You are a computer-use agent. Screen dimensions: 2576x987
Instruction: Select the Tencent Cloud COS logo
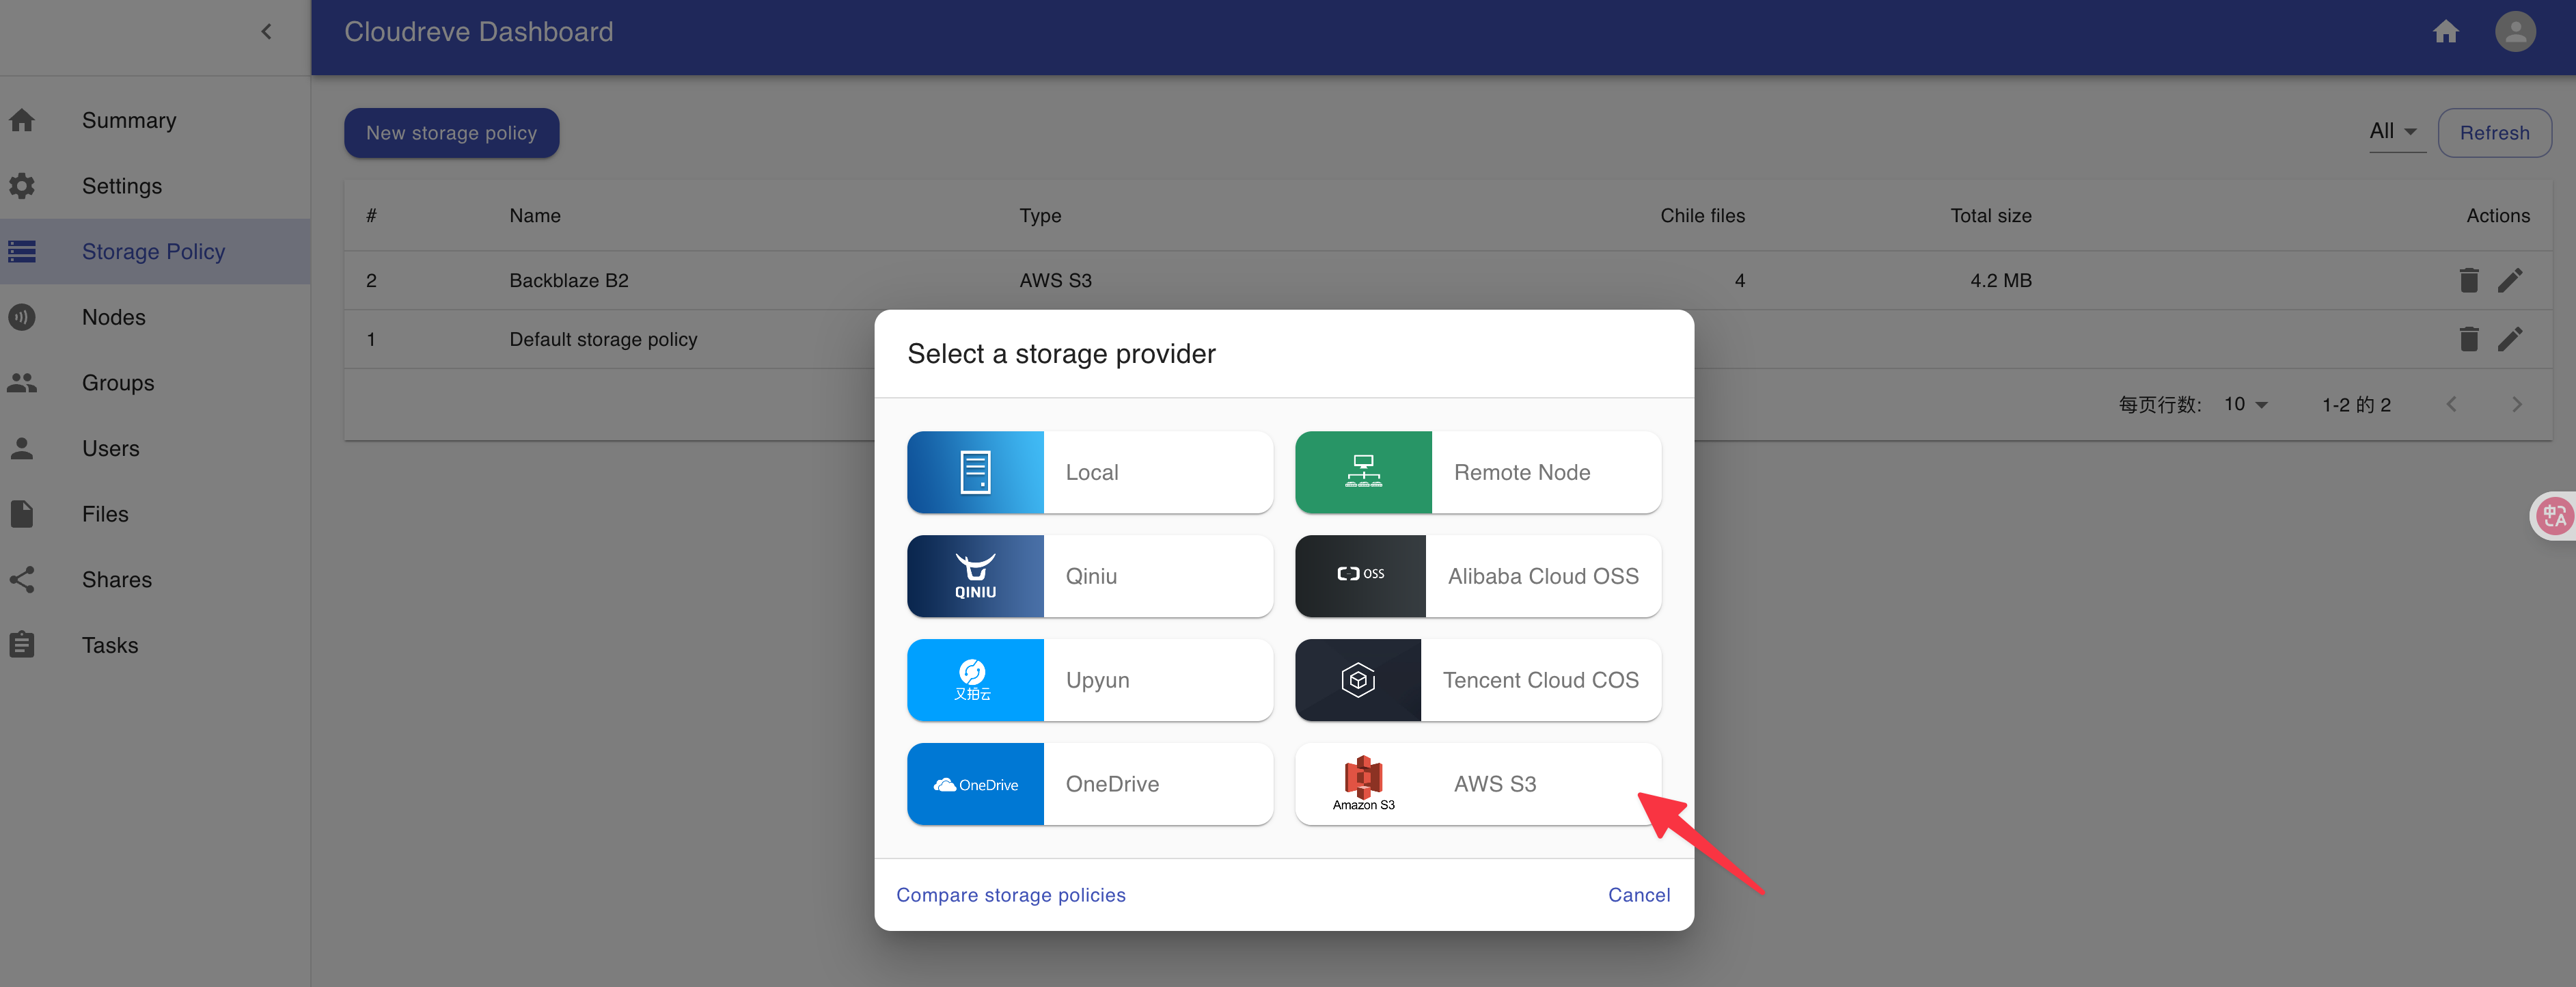[1358, 680]
